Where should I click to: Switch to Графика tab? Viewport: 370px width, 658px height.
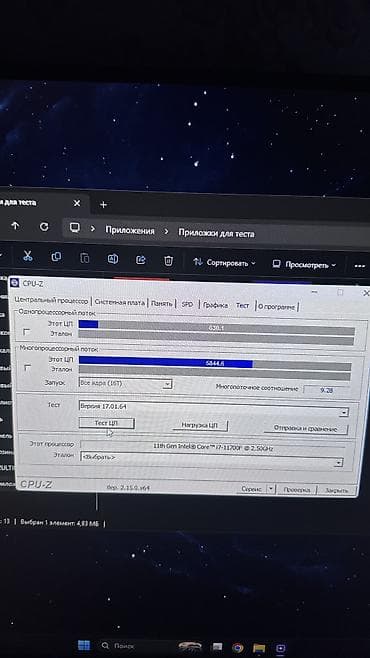[215, 305]
